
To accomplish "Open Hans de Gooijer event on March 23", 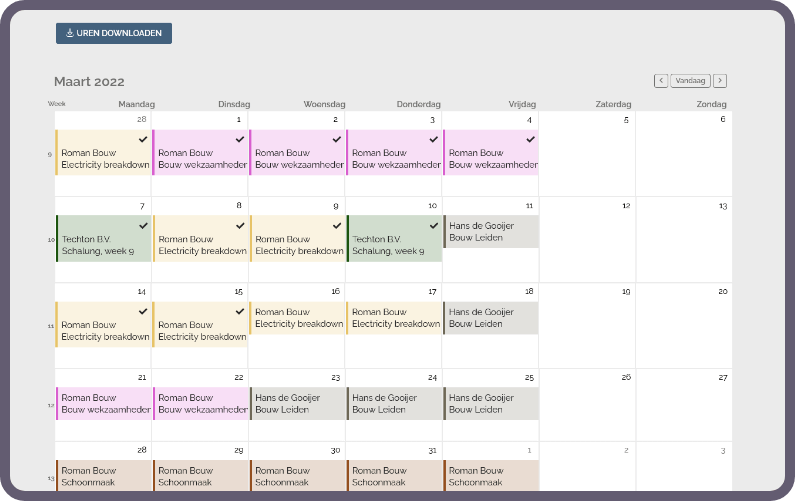I will [x=297, y=404].
